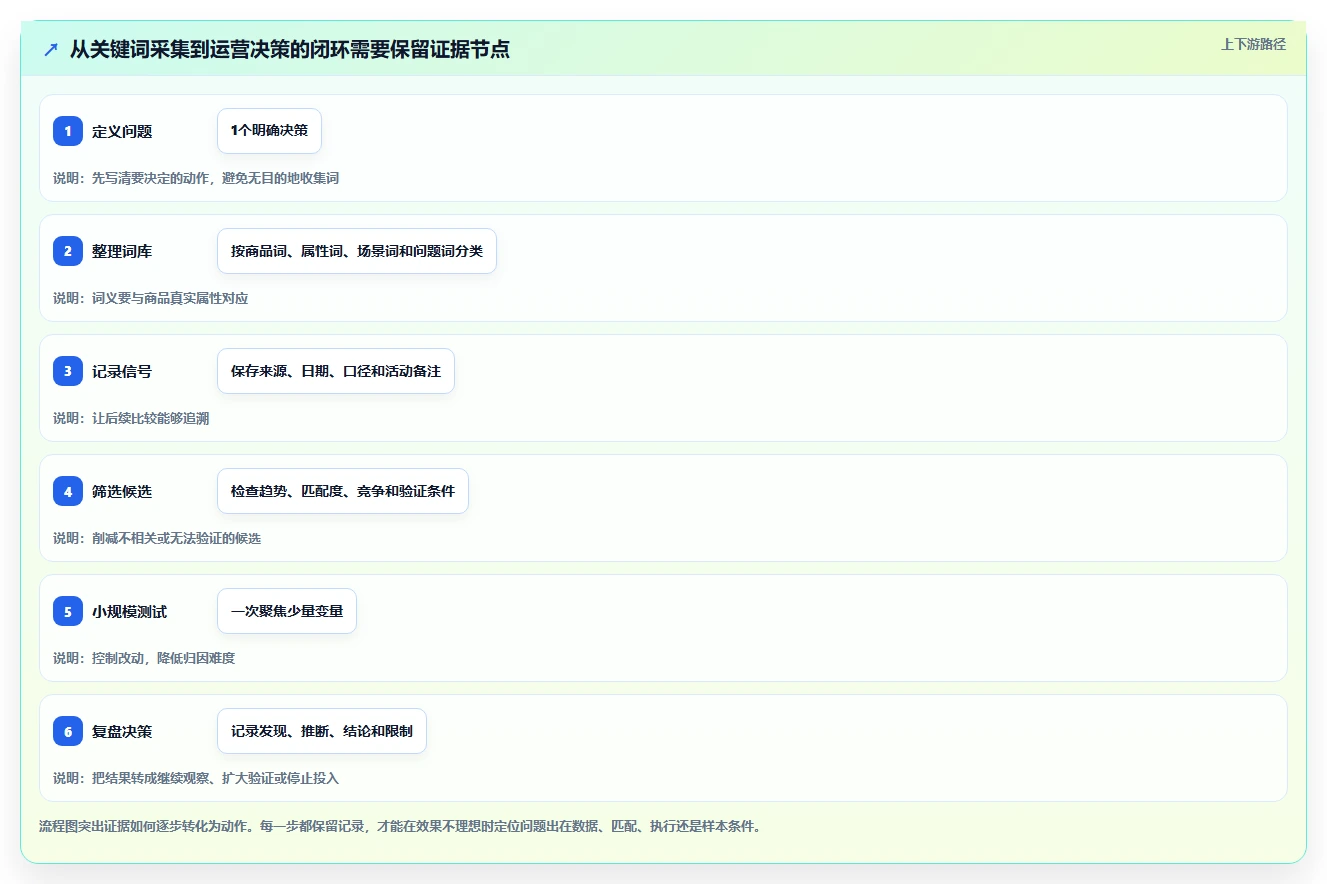The image size is (1327, 884).
Task: Click the 记录信号 step label
Action: click(122, 371)
